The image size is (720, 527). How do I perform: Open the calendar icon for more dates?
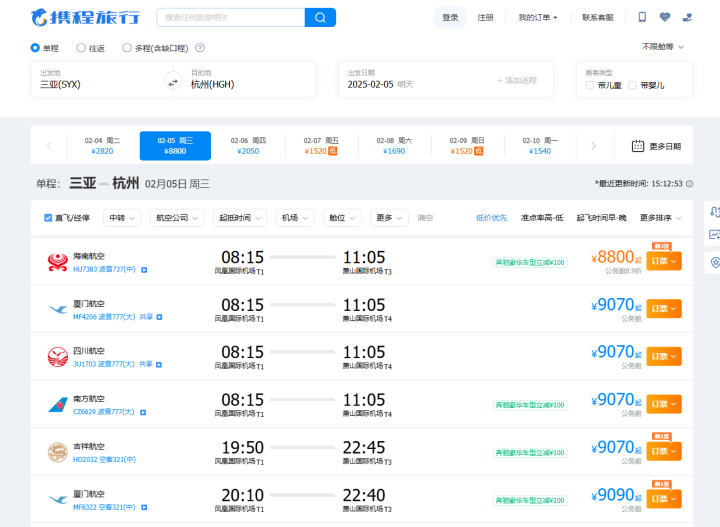coord(638,146)
